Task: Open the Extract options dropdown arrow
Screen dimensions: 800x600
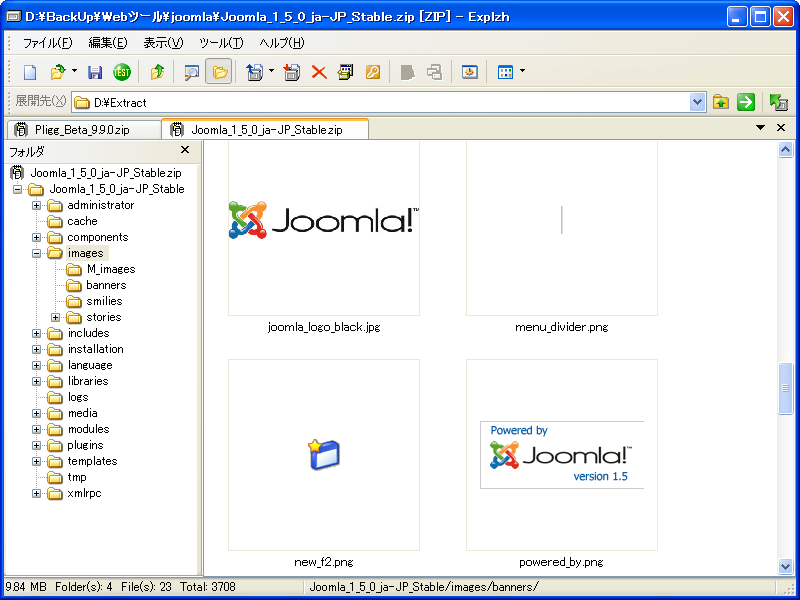Action: [271, 71]
